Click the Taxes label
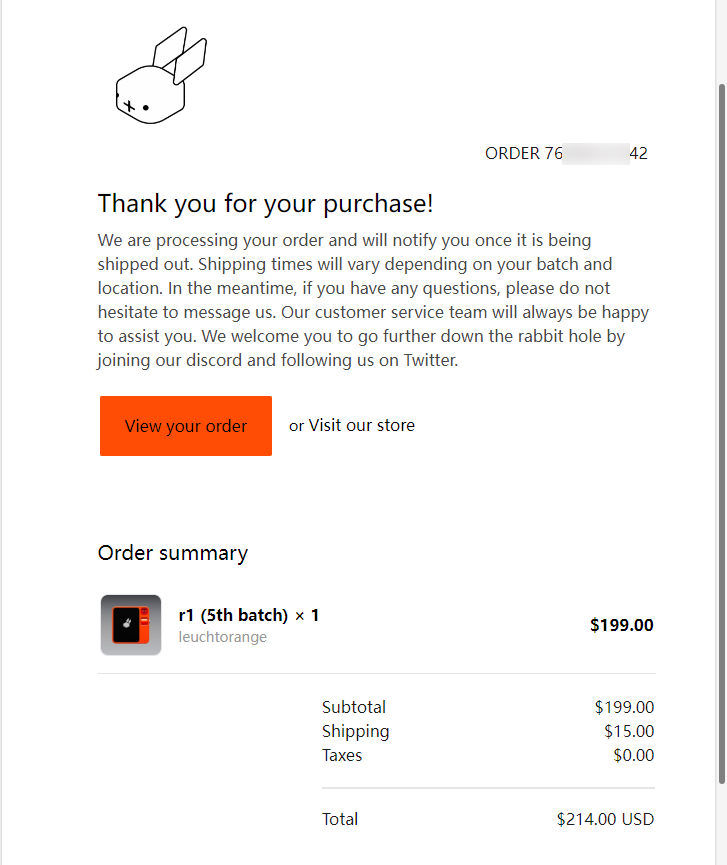 pos(342,755)
